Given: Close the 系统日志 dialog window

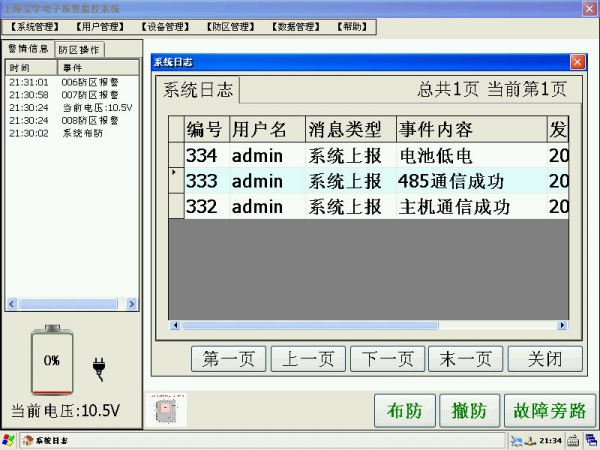Looking at the screenshot, I should coord(577,62).
